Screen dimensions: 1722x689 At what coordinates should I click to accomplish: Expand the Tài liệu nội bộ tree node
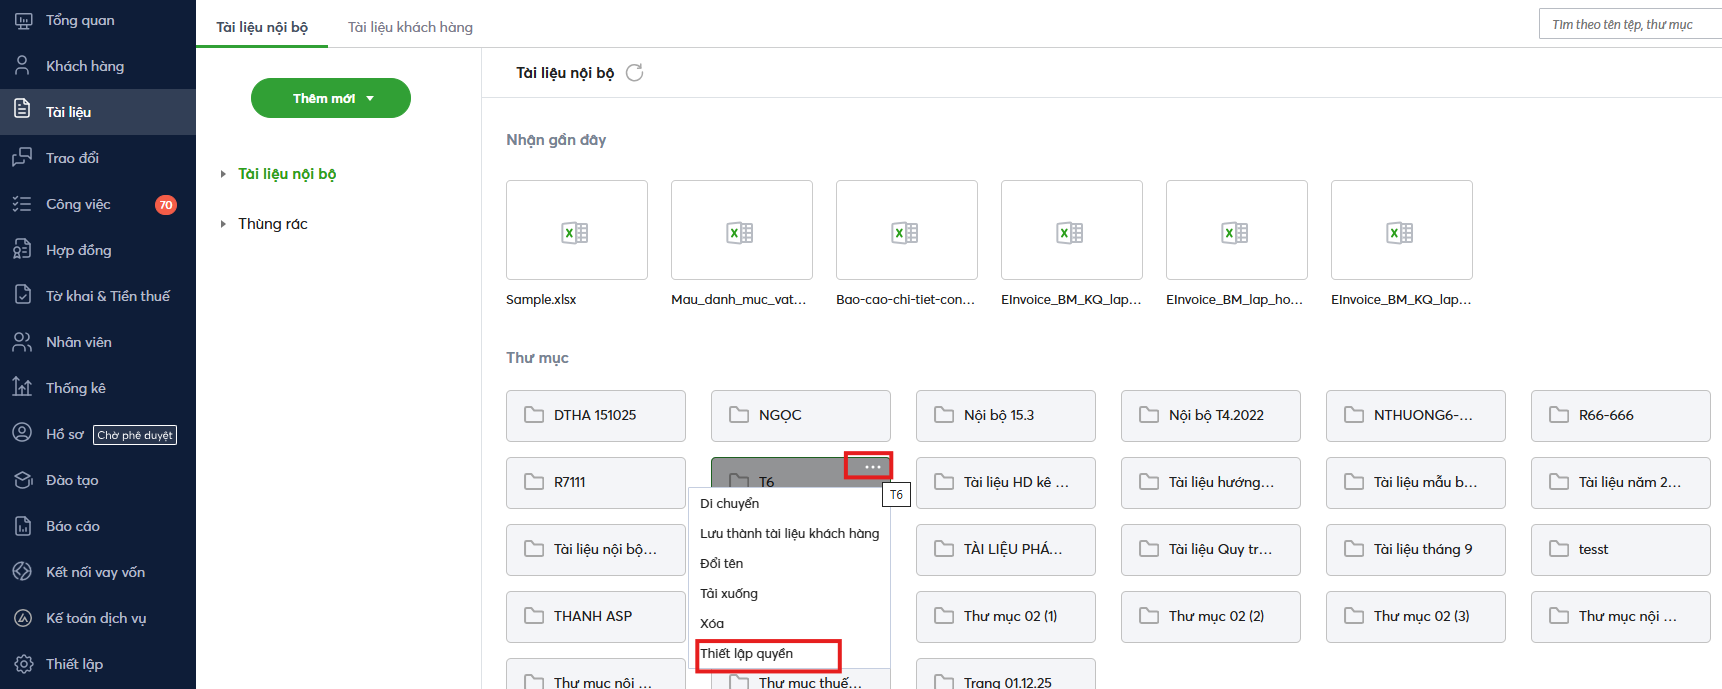pos(223,174)
